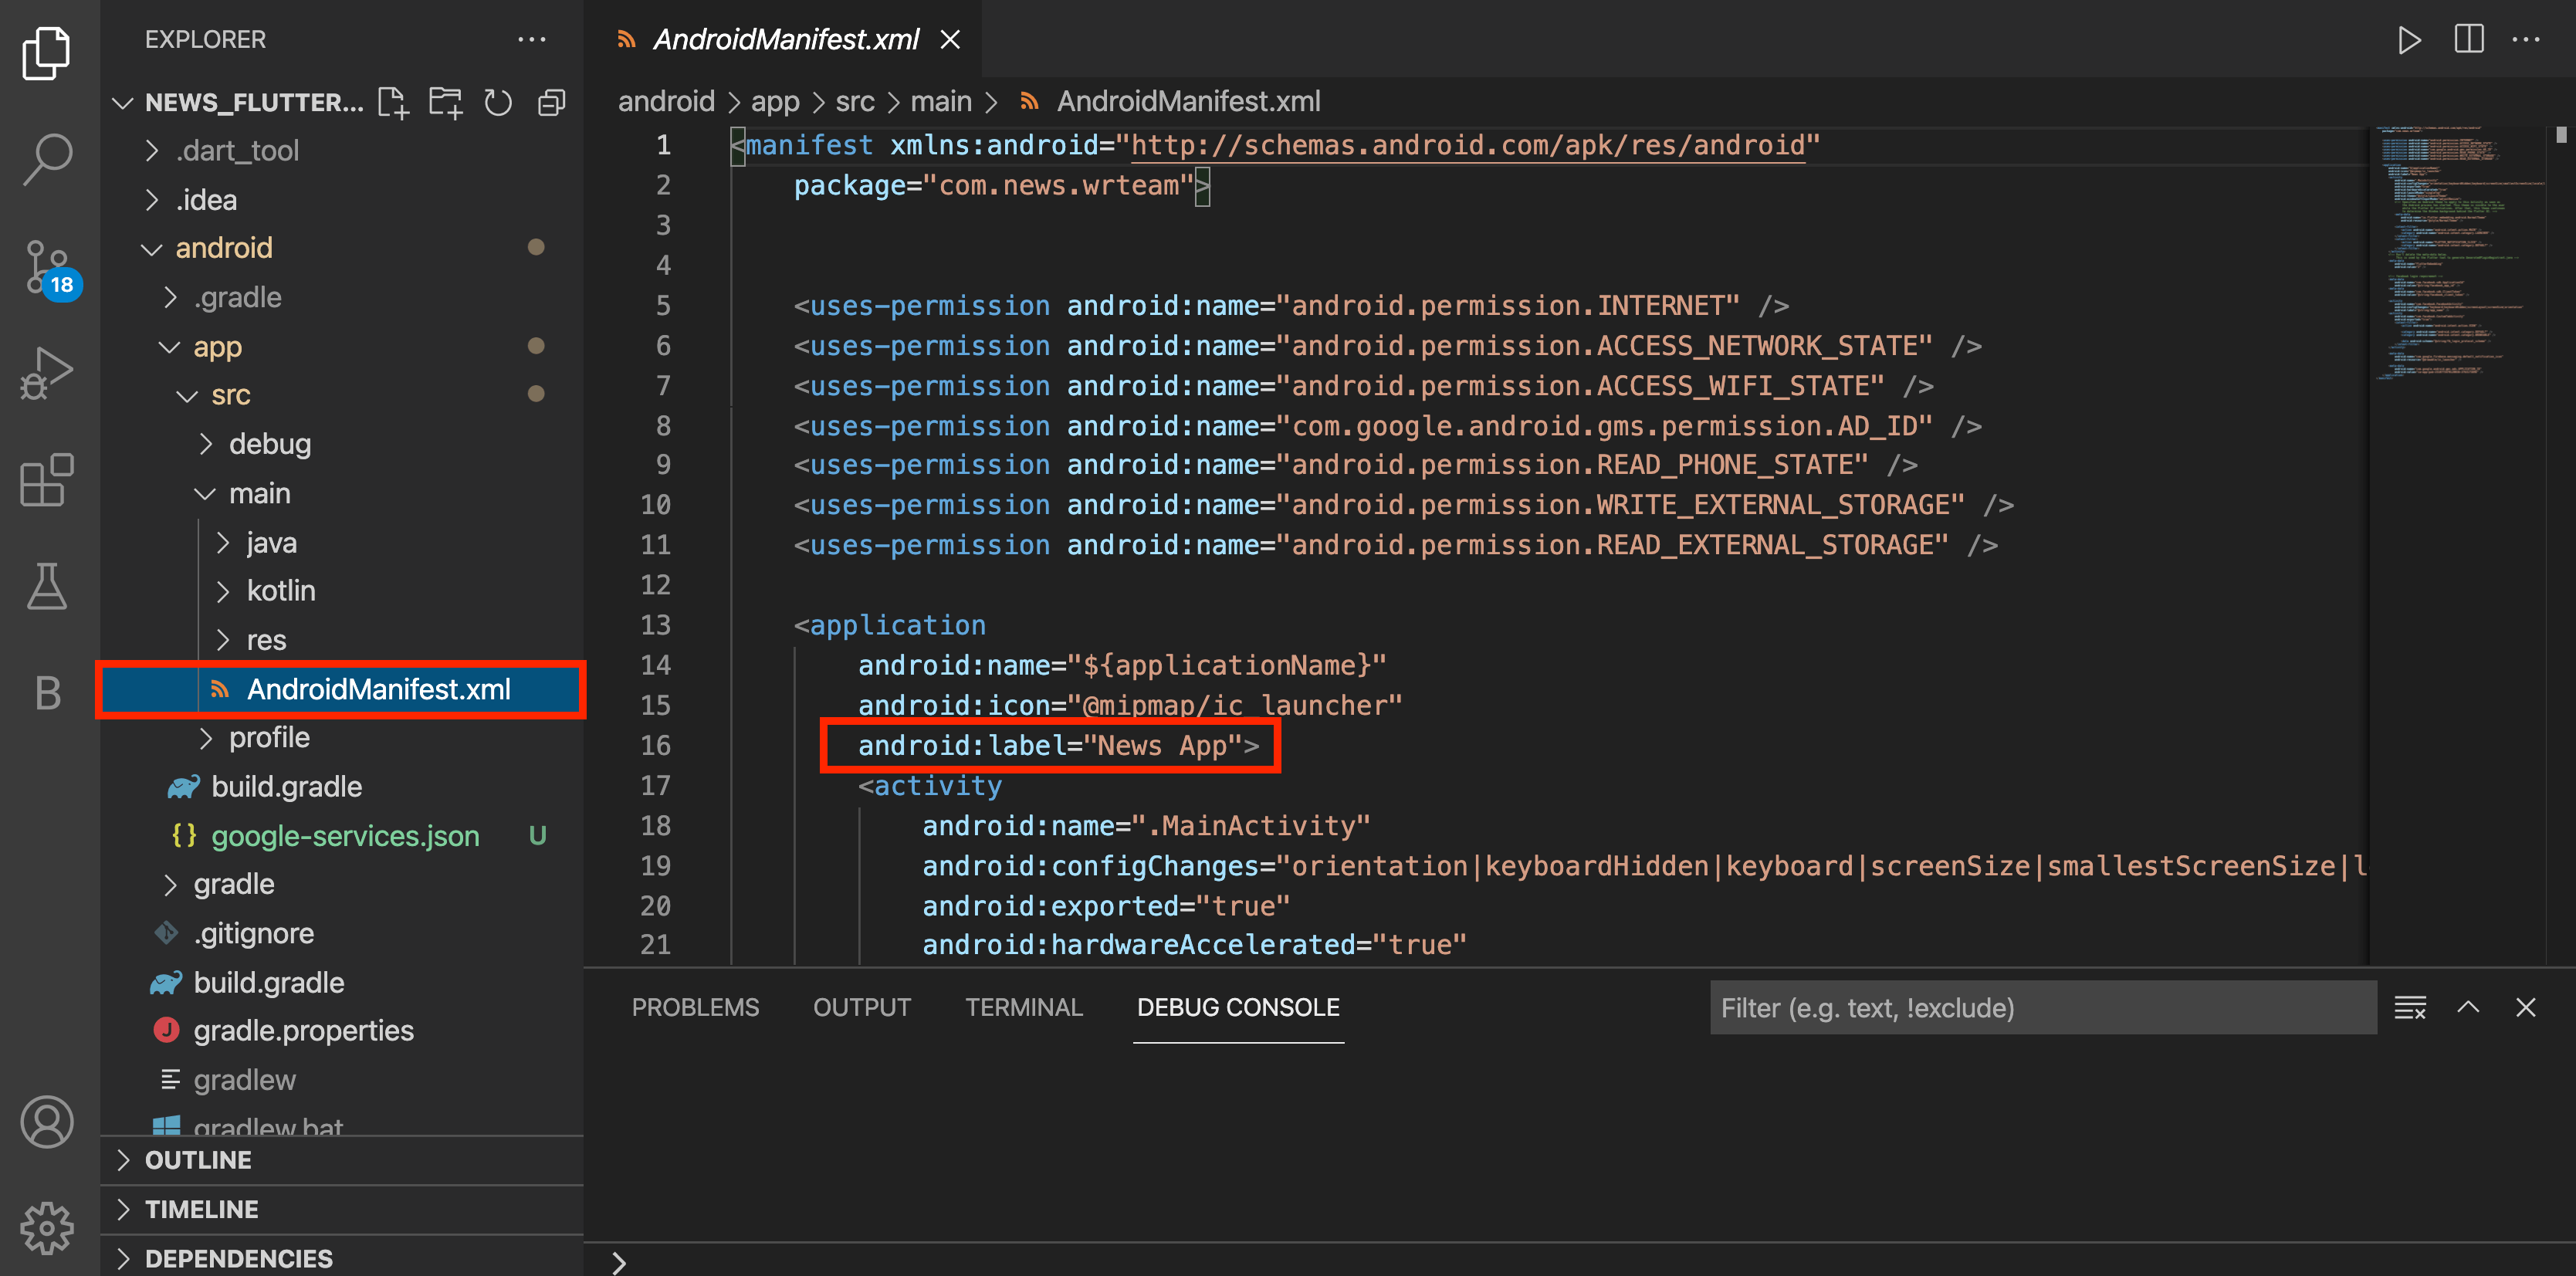The height and width of the screenshot is (1276, 2576).
Task: Open google-services.json file
Action: [345, 836]
